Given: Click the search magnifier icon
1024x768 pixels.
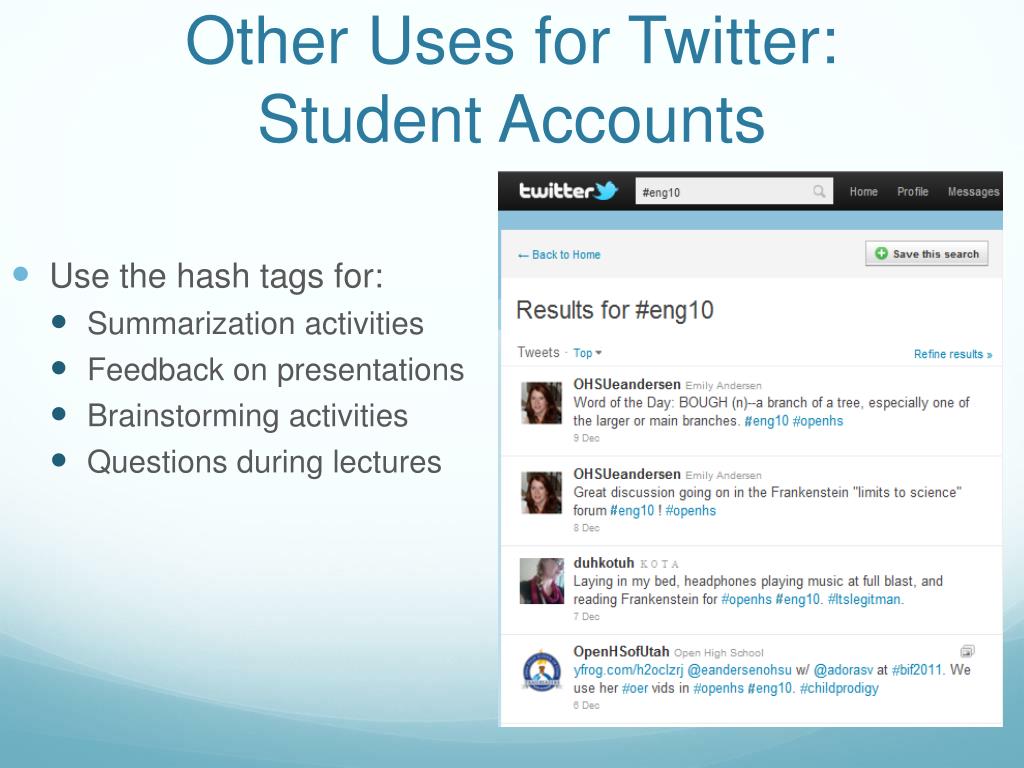Looking at the screenshot, I should pyautogui.click(x=819, y=191).
